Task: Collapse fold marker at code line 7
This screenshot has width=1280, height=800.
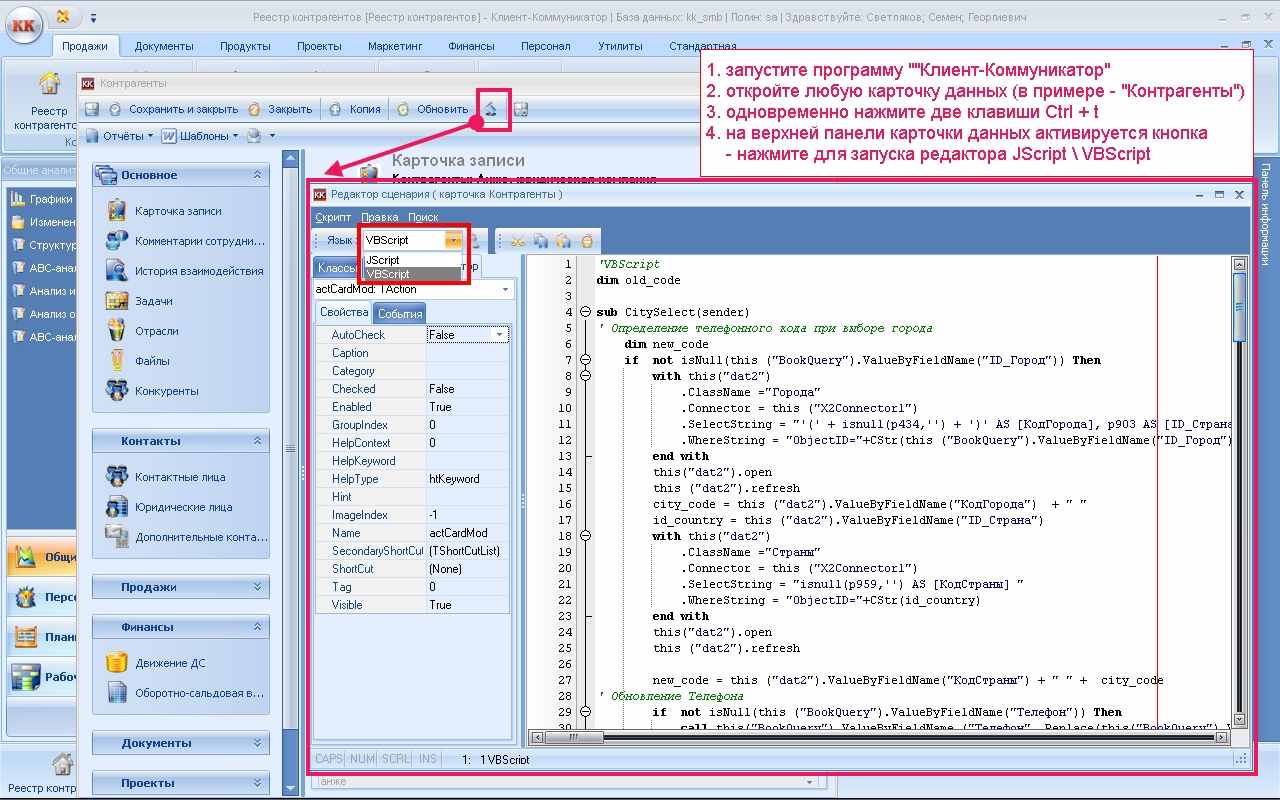Action: 585,360
